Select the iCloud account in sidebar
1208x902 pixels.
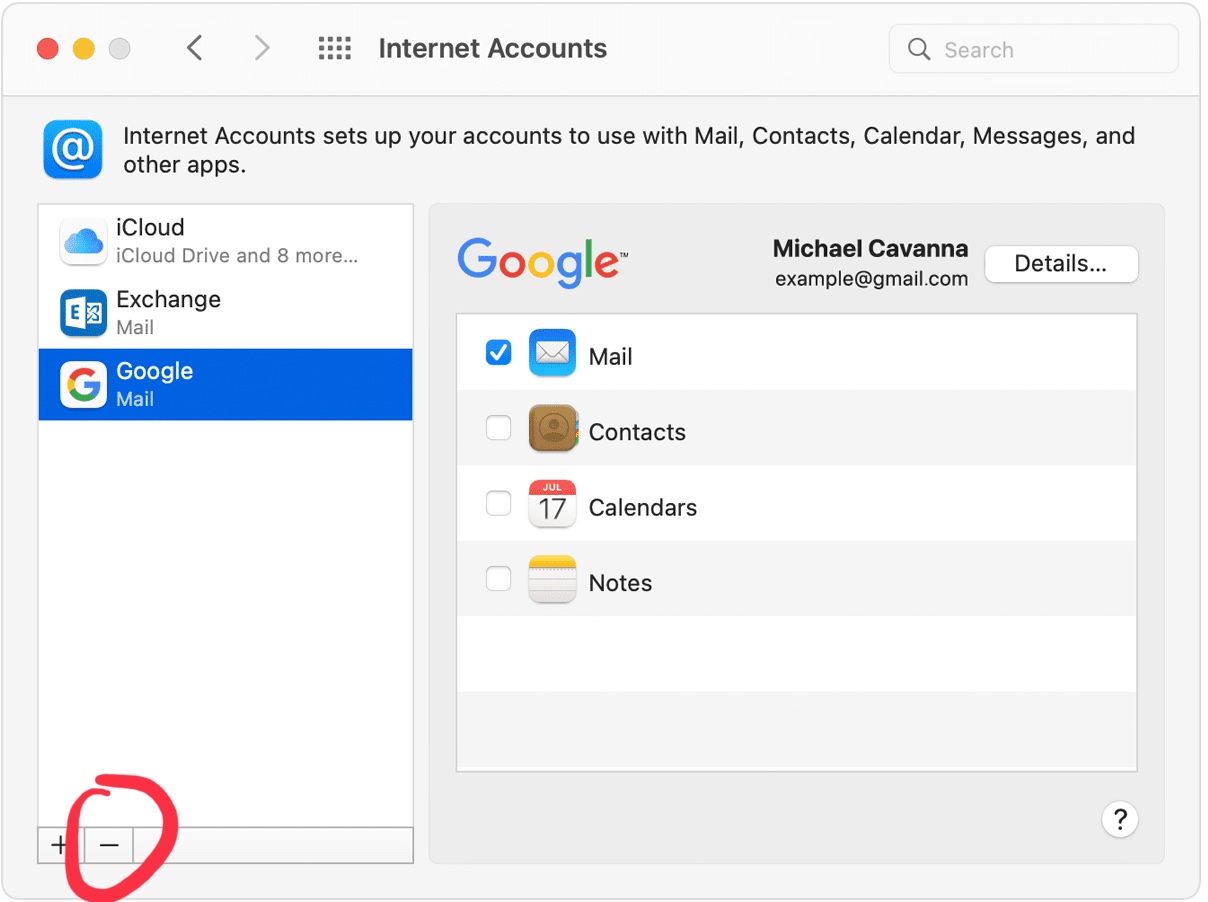tap(225, 241)
